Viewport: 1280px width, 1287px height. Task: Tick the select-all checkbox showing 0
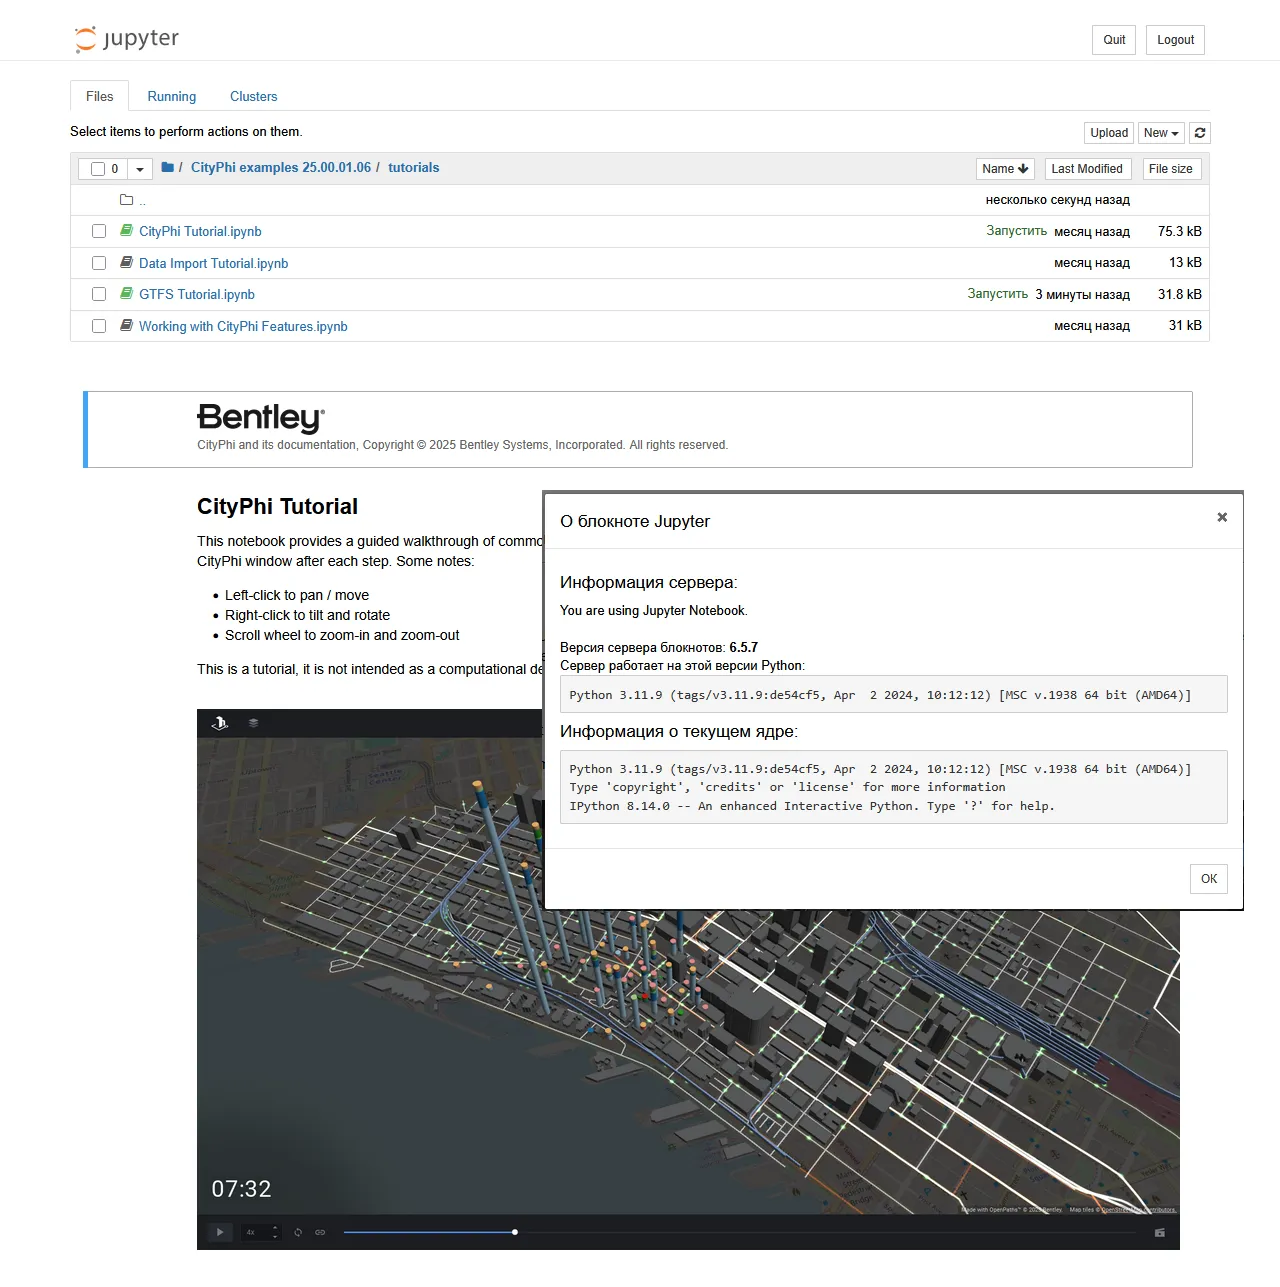tap(98, 169)
